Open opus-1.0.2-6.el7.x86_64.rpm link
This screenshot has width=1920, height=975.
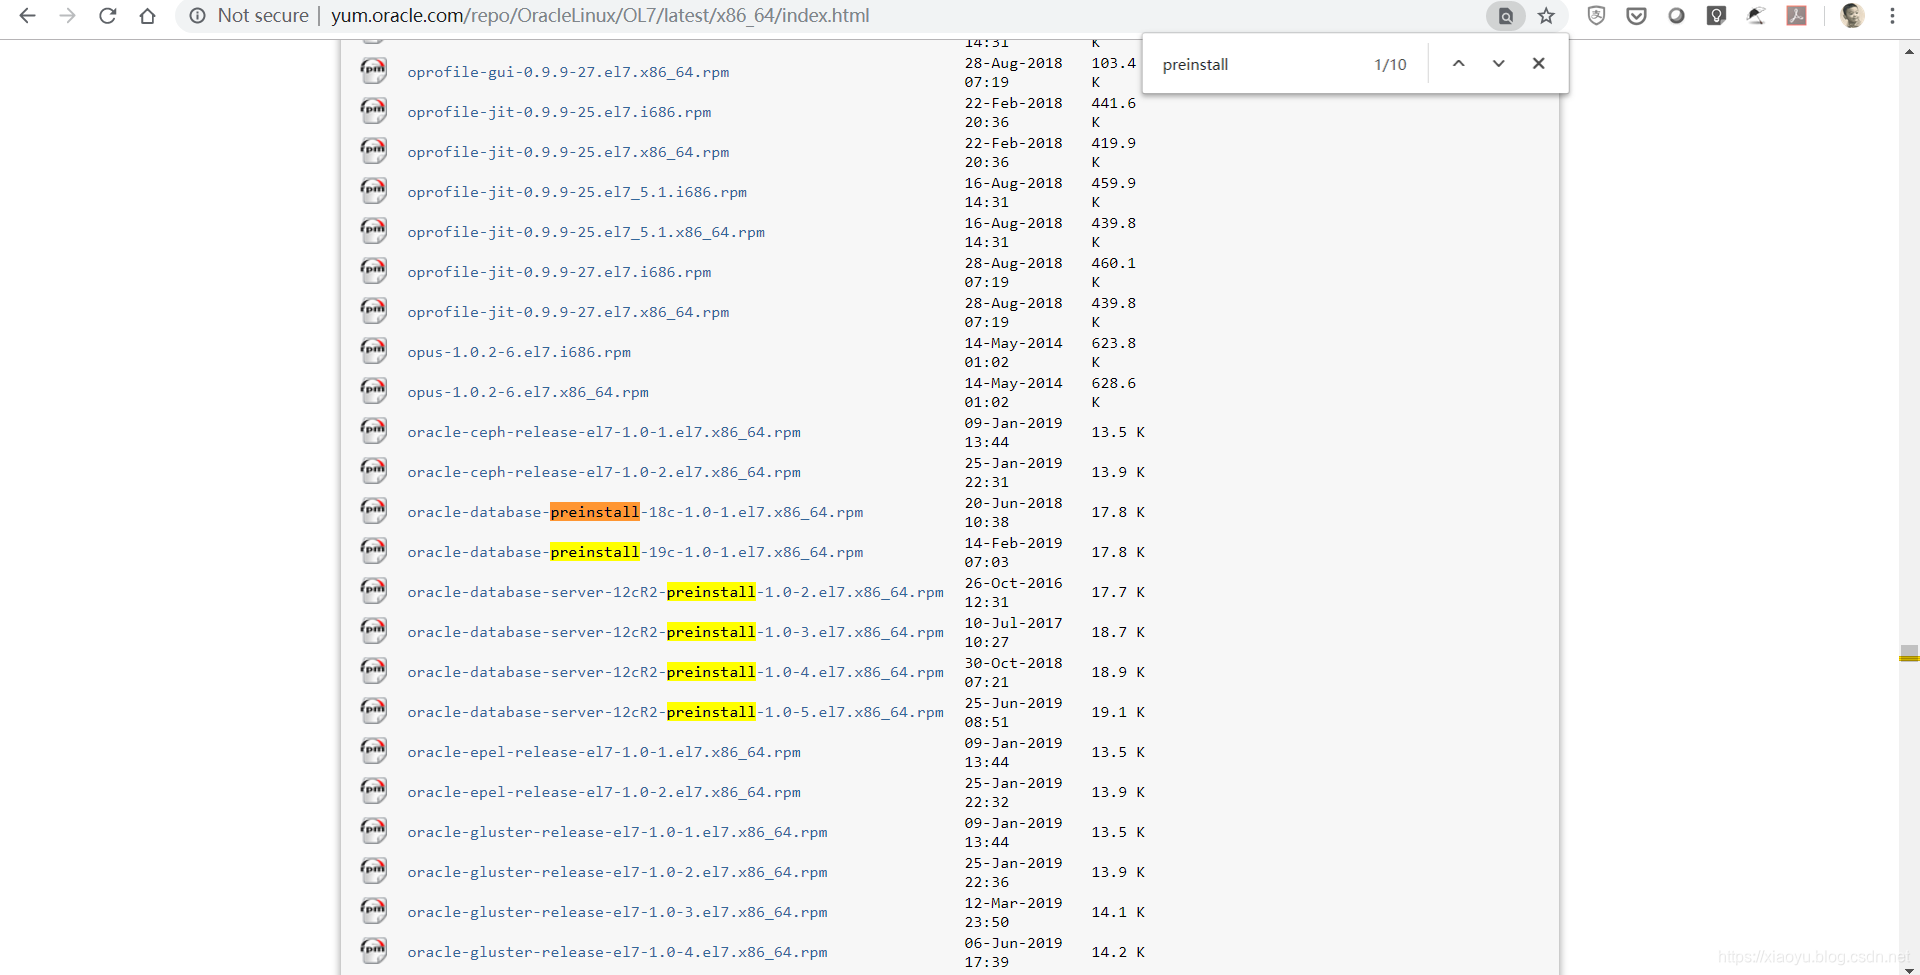click(528, 392)
